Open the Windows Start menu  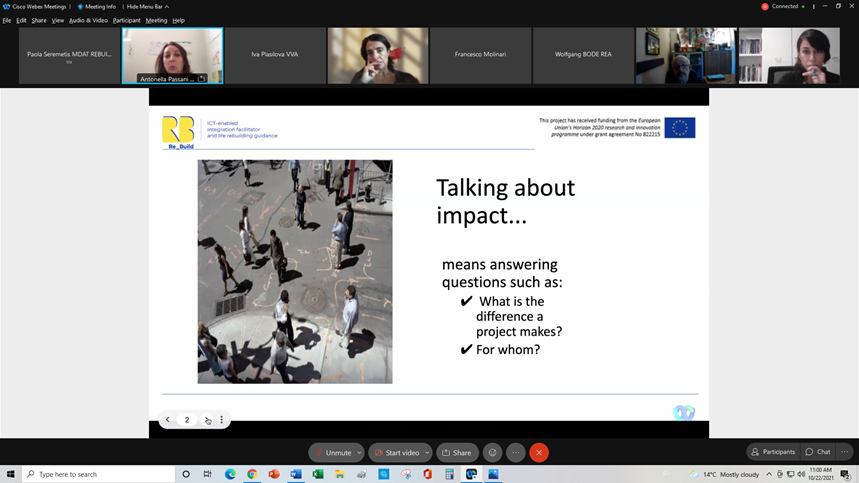point(10,474)
